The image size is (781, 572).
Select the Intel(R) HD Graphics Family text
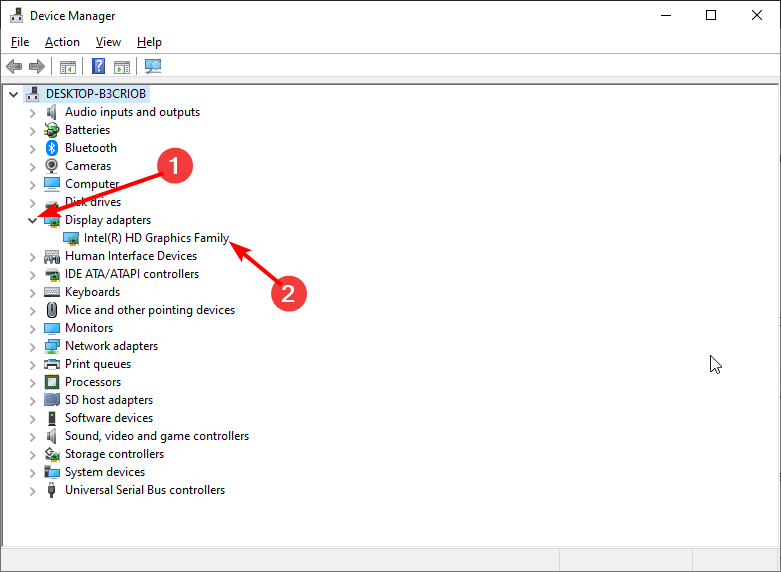(156, 238)
